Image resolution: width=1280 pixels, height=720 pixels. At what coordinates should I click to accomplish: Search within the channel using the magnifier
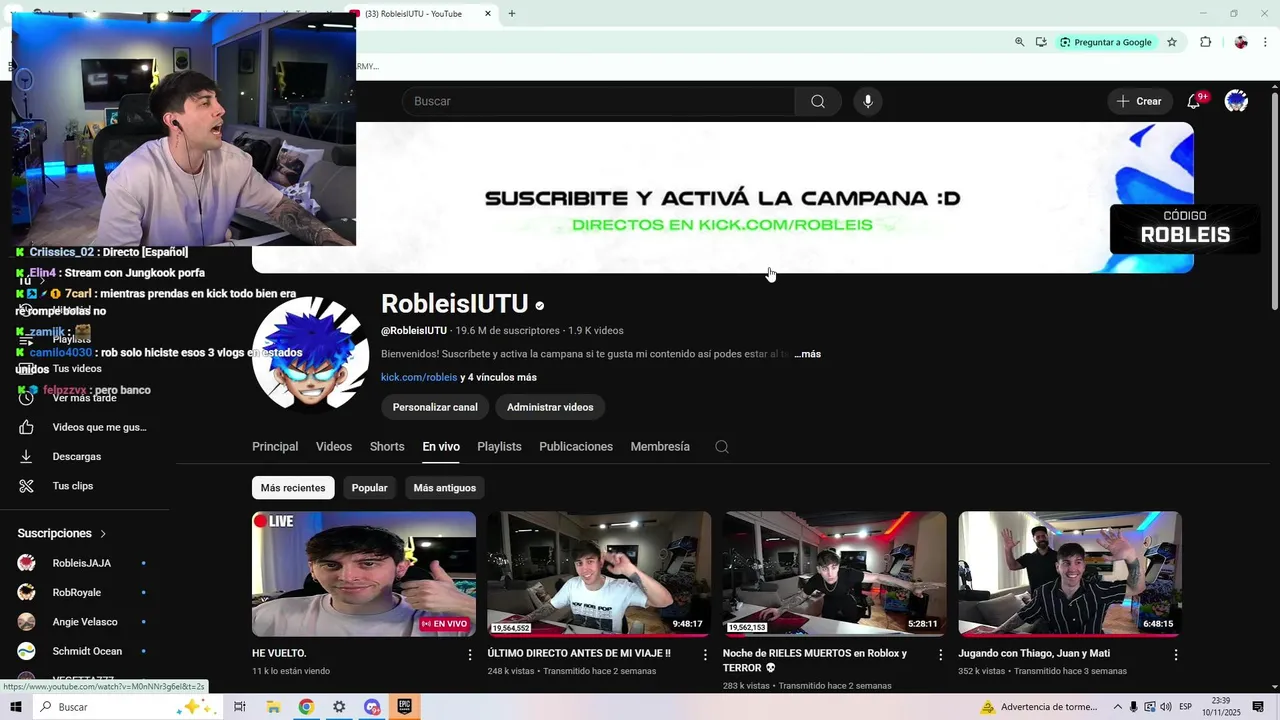(x=722, y=447)
